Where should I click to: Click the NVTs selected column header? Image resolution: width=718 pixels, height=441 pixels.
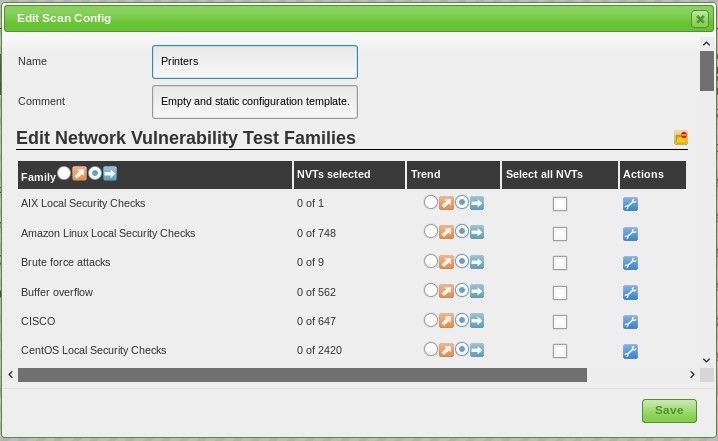349,174
